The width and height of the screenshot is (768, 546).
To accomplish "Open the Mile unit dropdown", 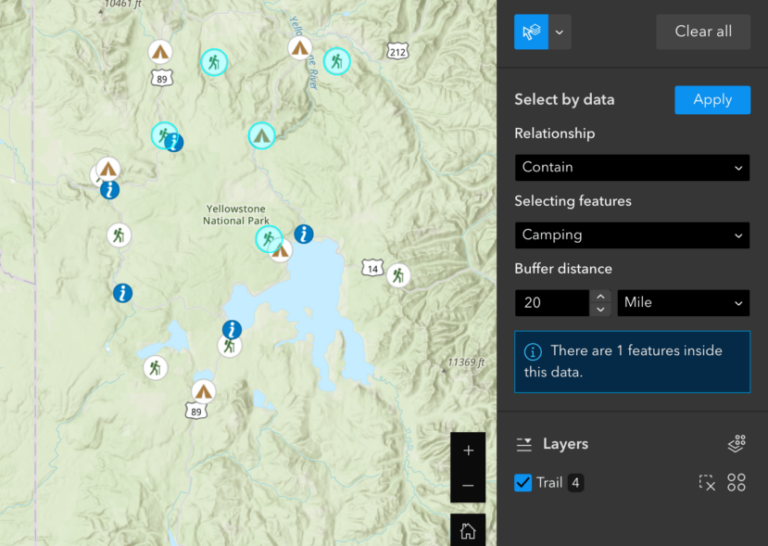I will tap(683, 302).
